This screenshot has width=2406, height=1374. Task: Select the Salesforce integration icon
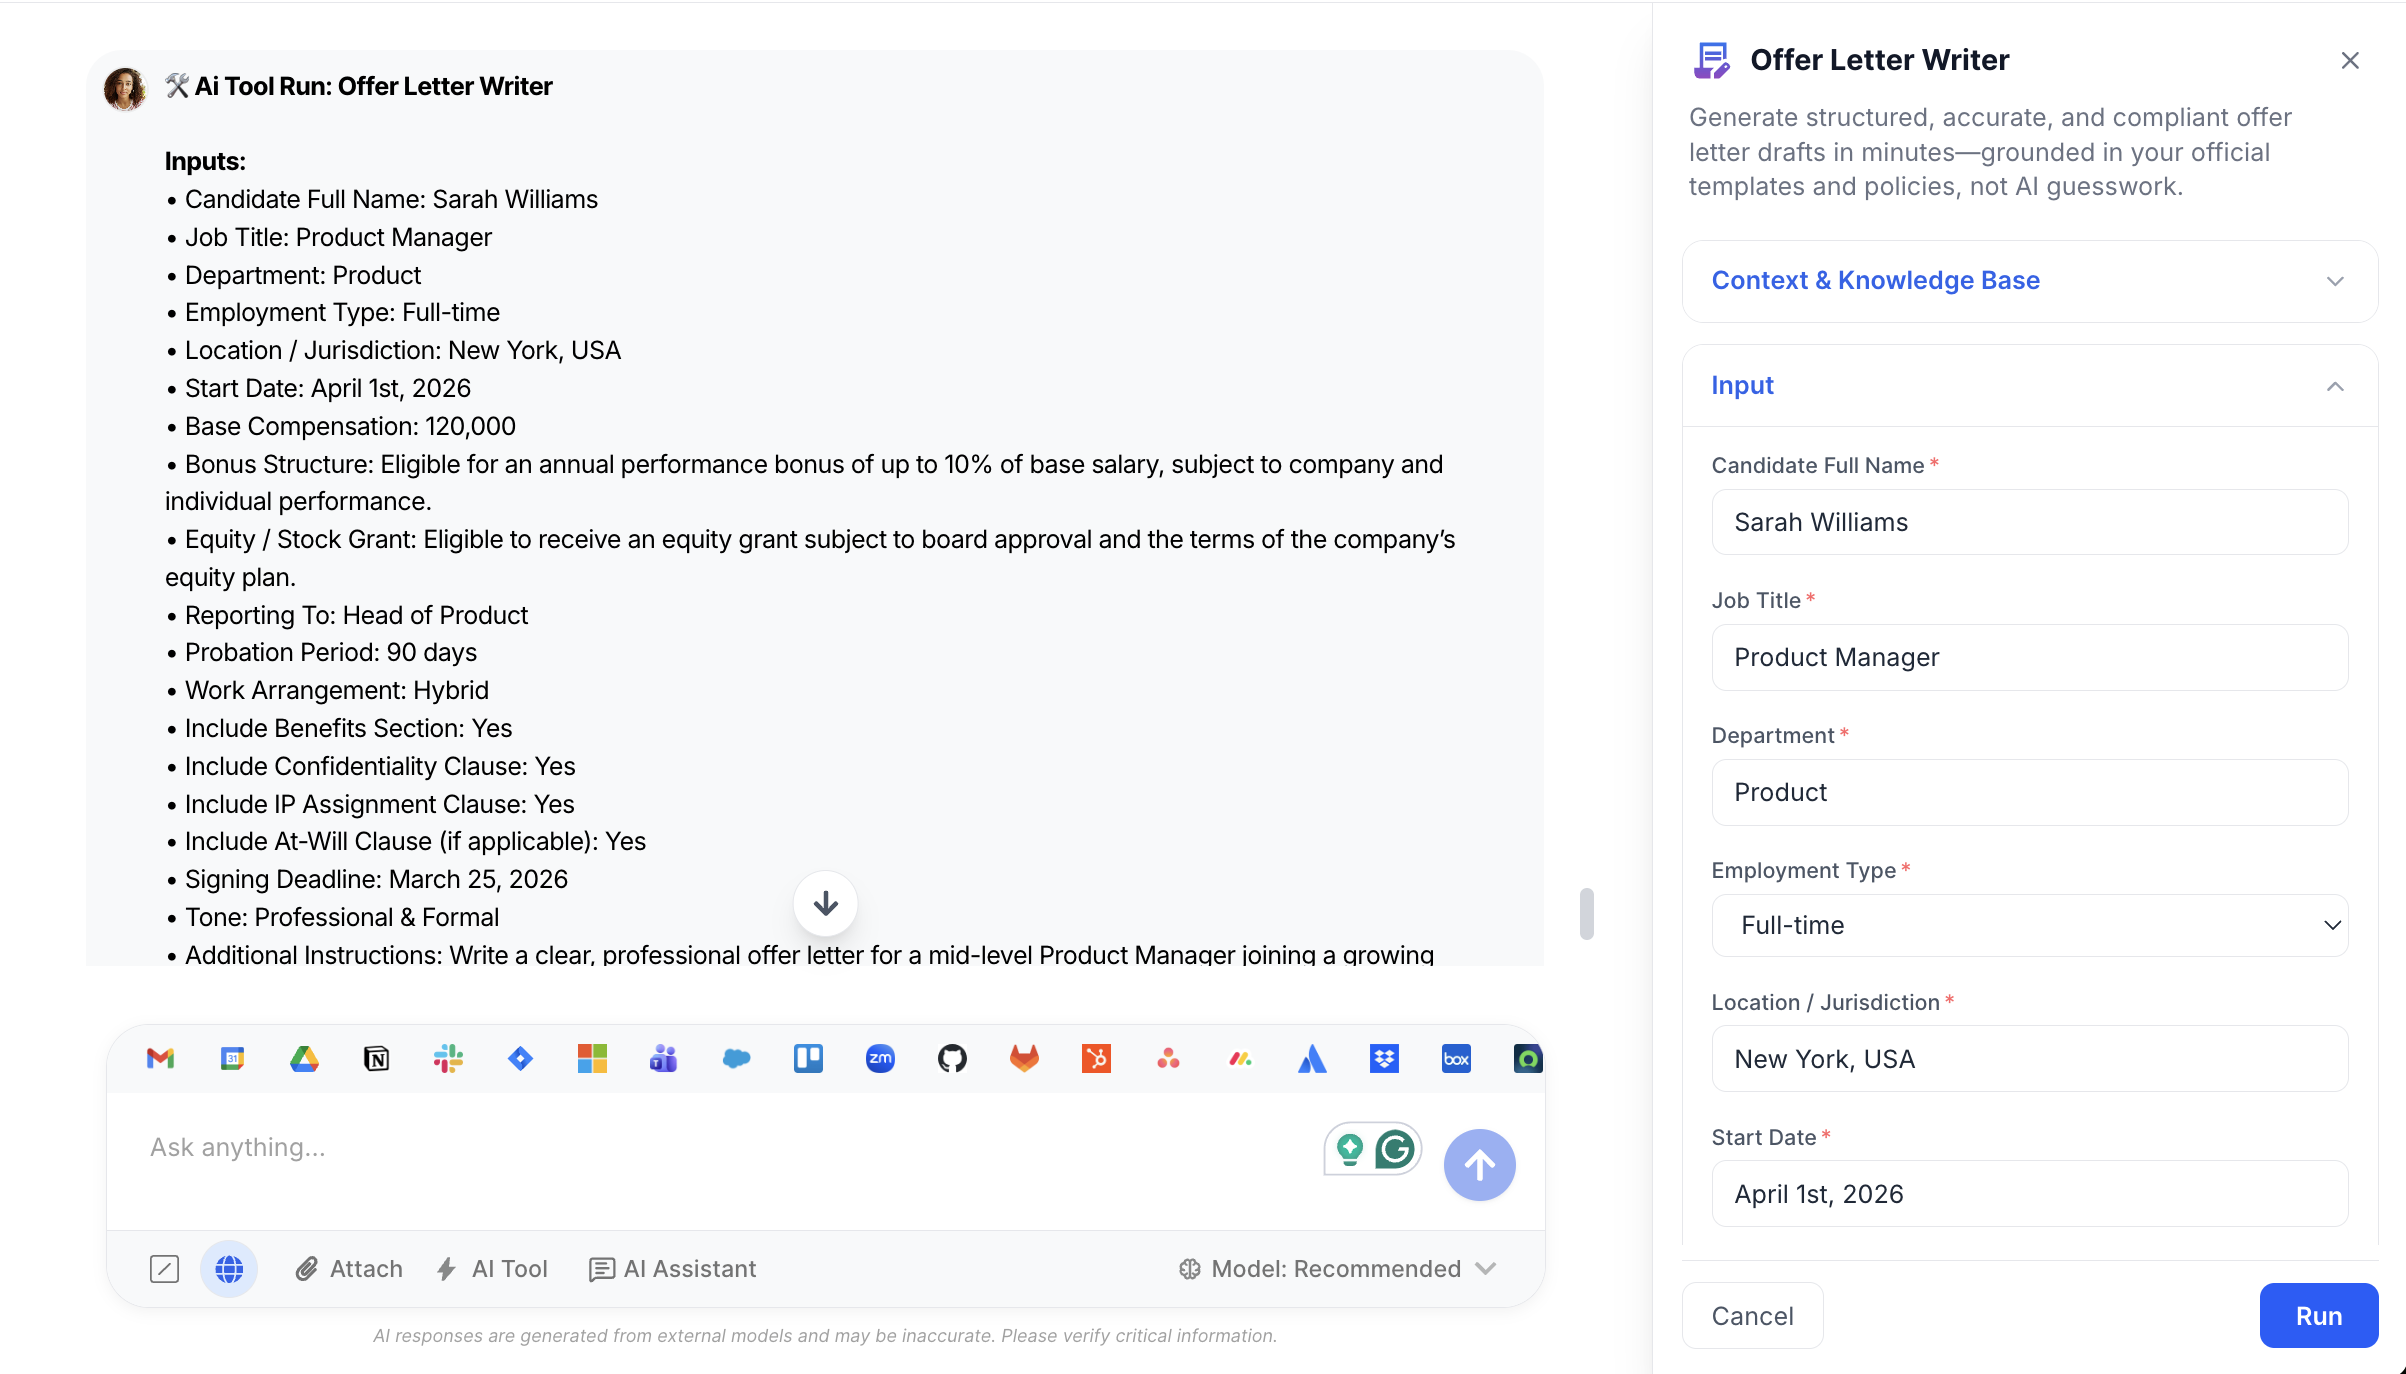[x=736, y=1058]
